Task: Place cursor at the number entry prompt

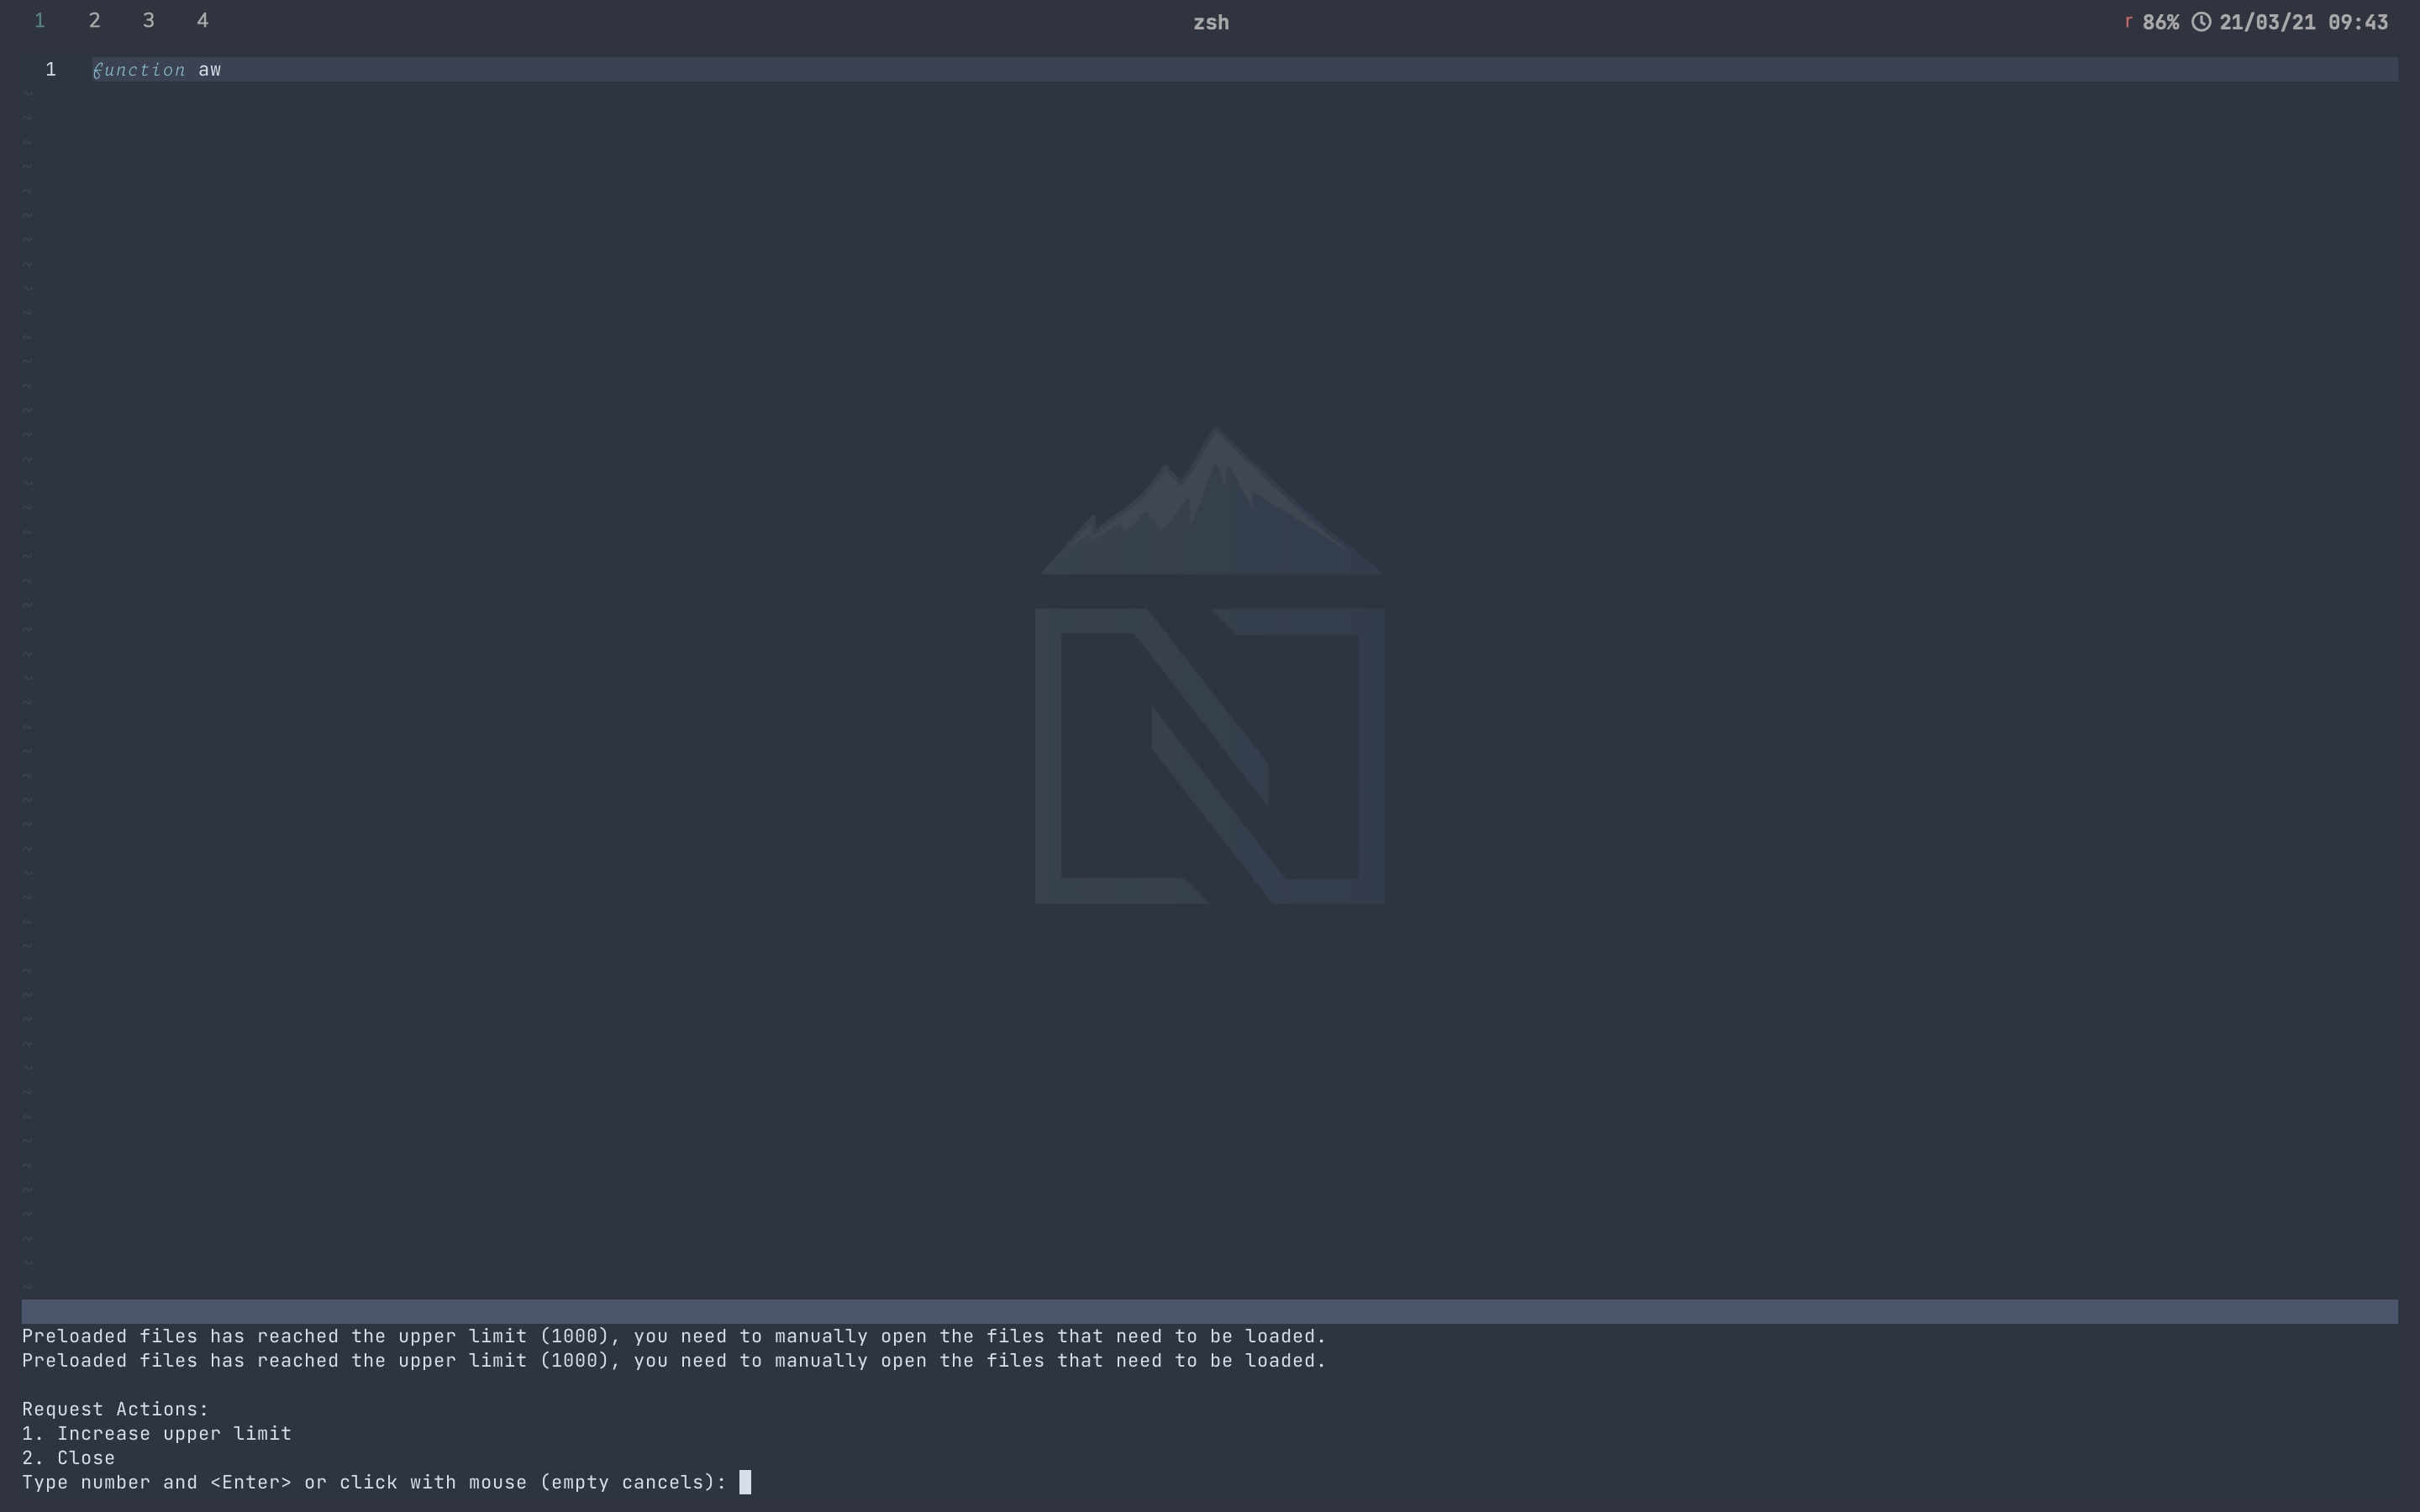Action: (745, 1482)
